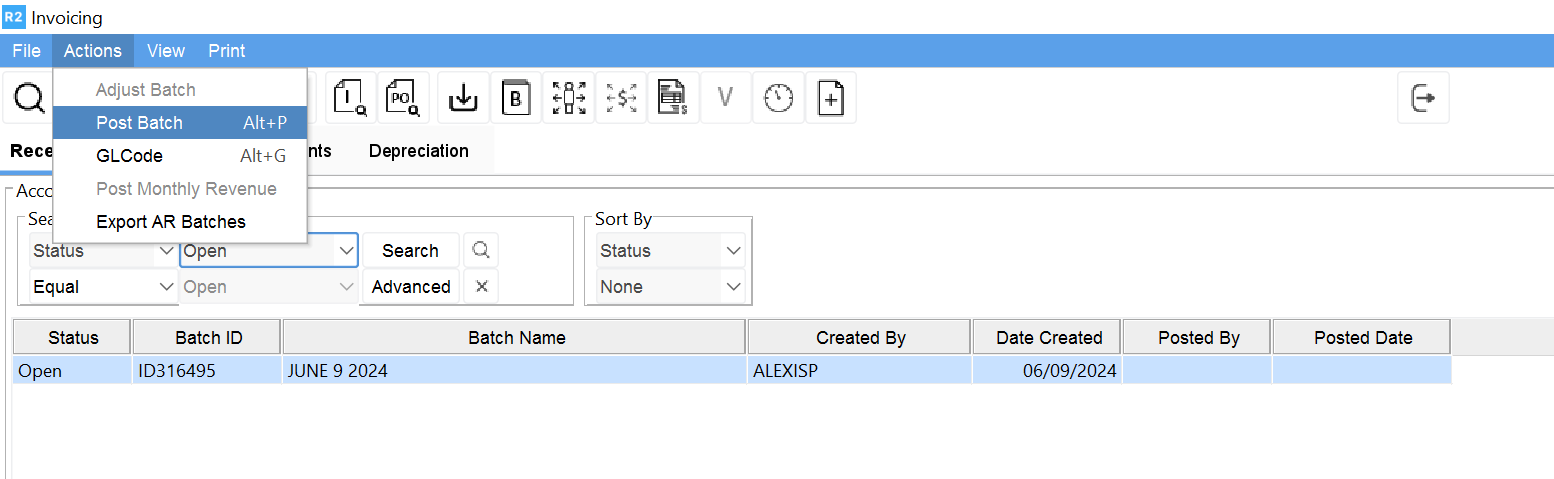Select the JUNE 9 2024 batch row
Image resolution: width=1554 pixels, height=479 pixels.
pyautogui.click(x=515, y=371)
